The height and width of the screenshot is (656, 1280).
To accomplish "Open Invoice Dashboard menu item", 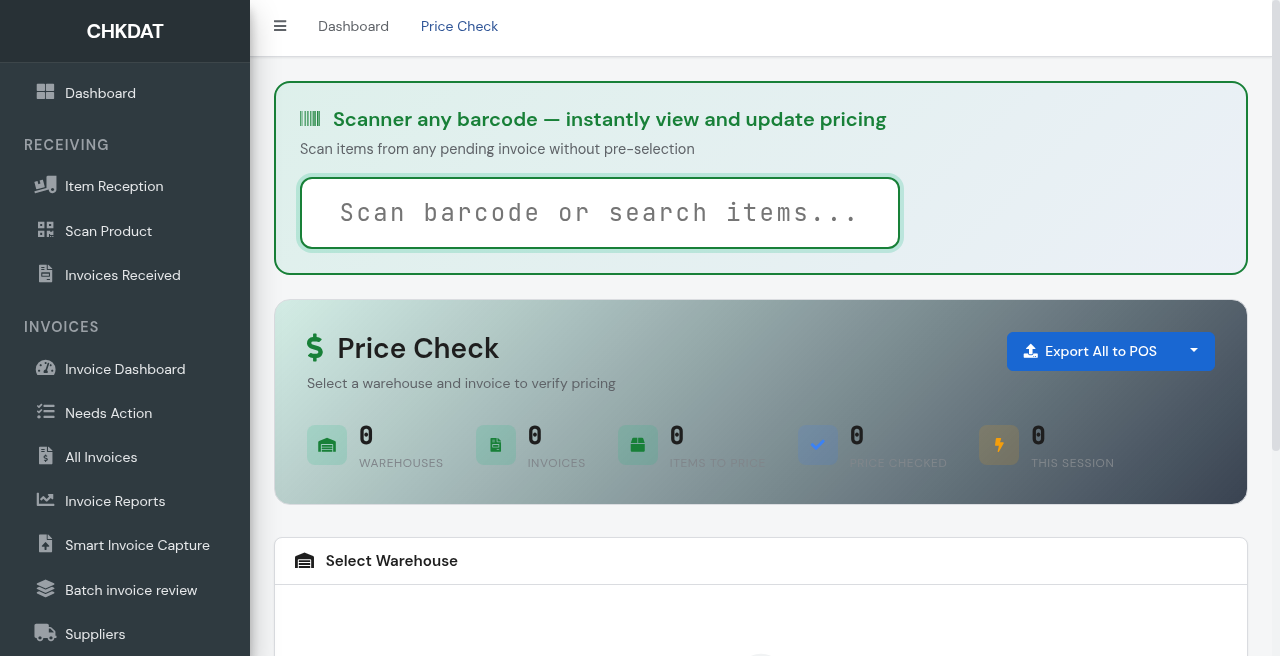I will point(125,369).
